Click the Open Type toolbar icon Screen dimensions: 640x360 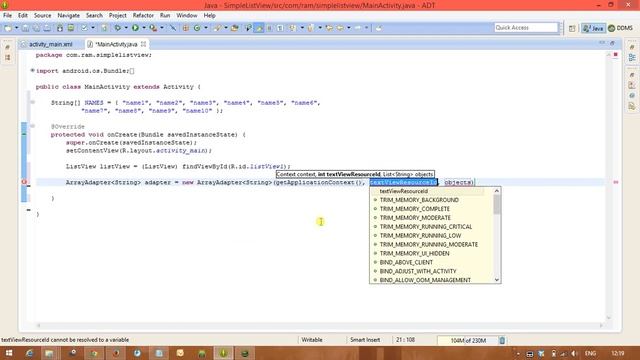[x=234, y=28]
